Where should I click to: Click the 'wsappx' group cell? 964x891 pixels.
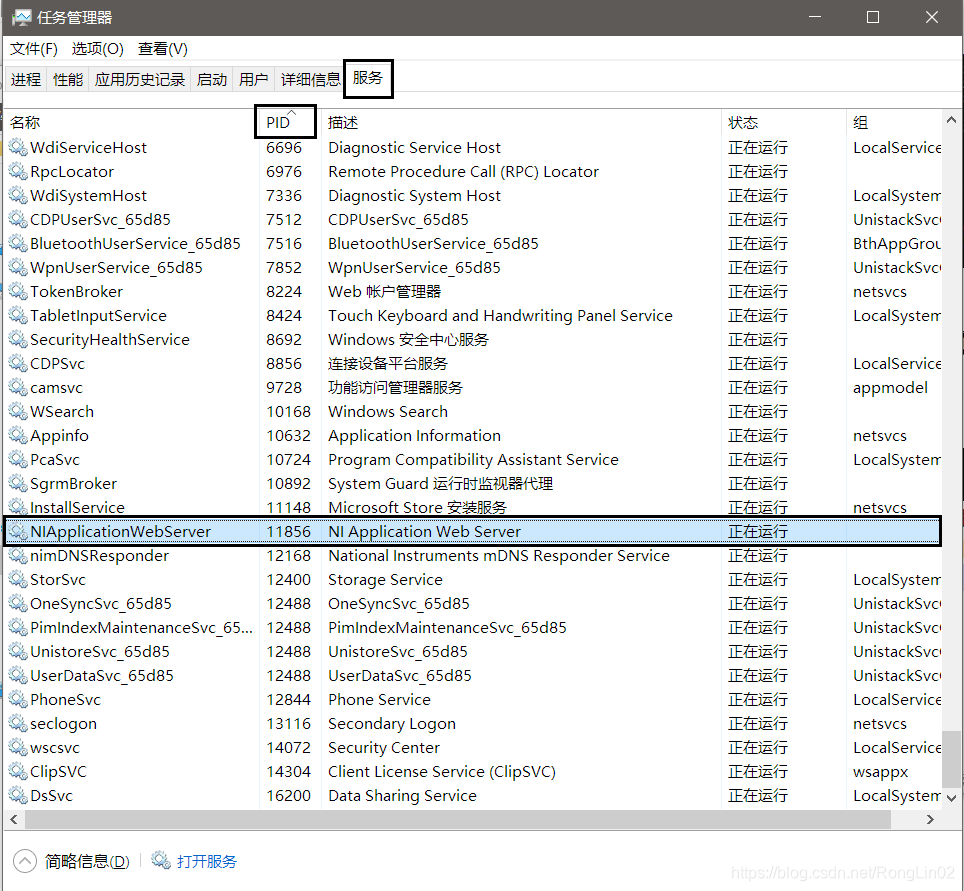point(880,771)
